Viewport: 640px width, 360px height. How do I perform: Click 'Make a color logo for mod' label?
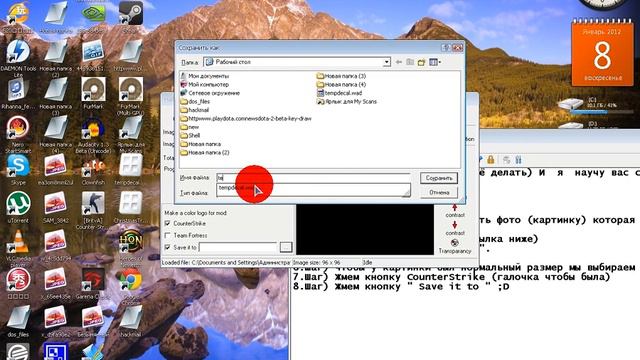[195, 213]
